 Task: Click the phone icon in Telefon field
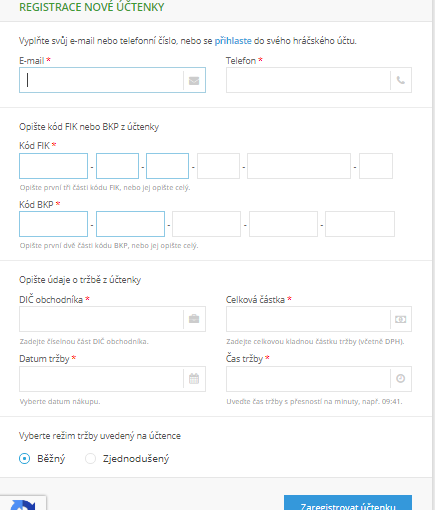(401, 80)
